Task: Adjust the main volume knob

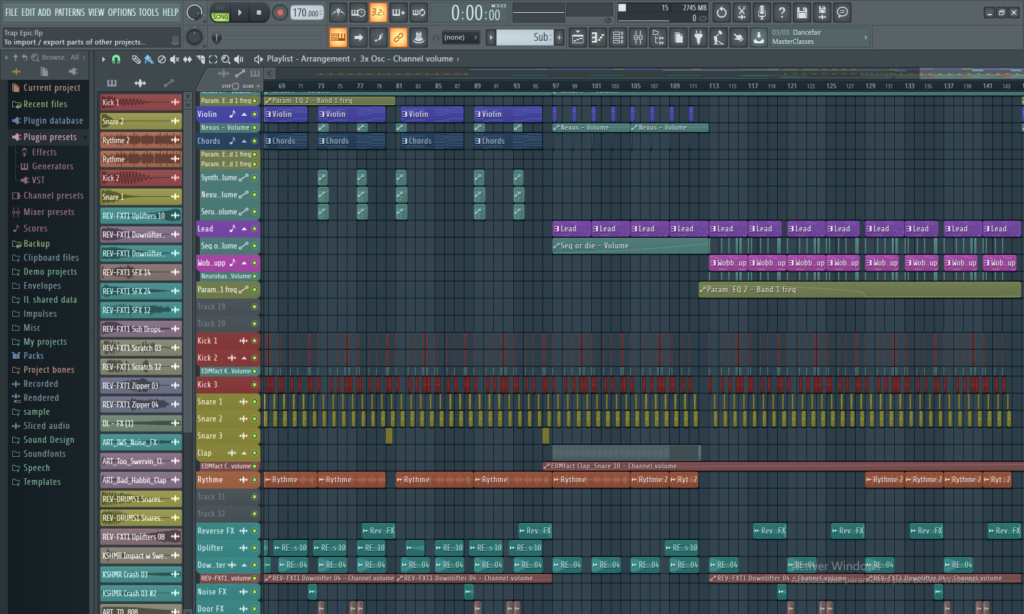Action: point(194,12)
